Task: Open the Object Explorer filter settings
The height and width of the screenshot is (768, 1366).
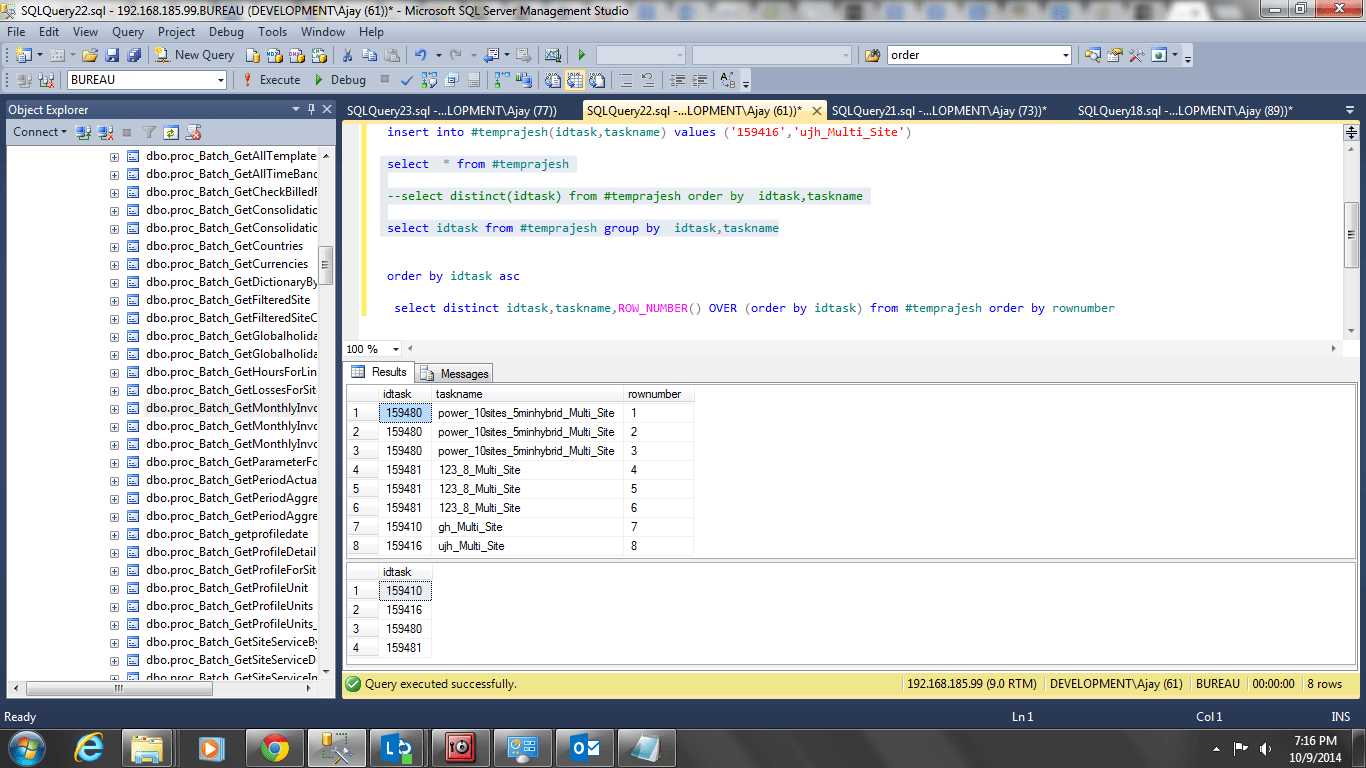Action: point(148,131)
